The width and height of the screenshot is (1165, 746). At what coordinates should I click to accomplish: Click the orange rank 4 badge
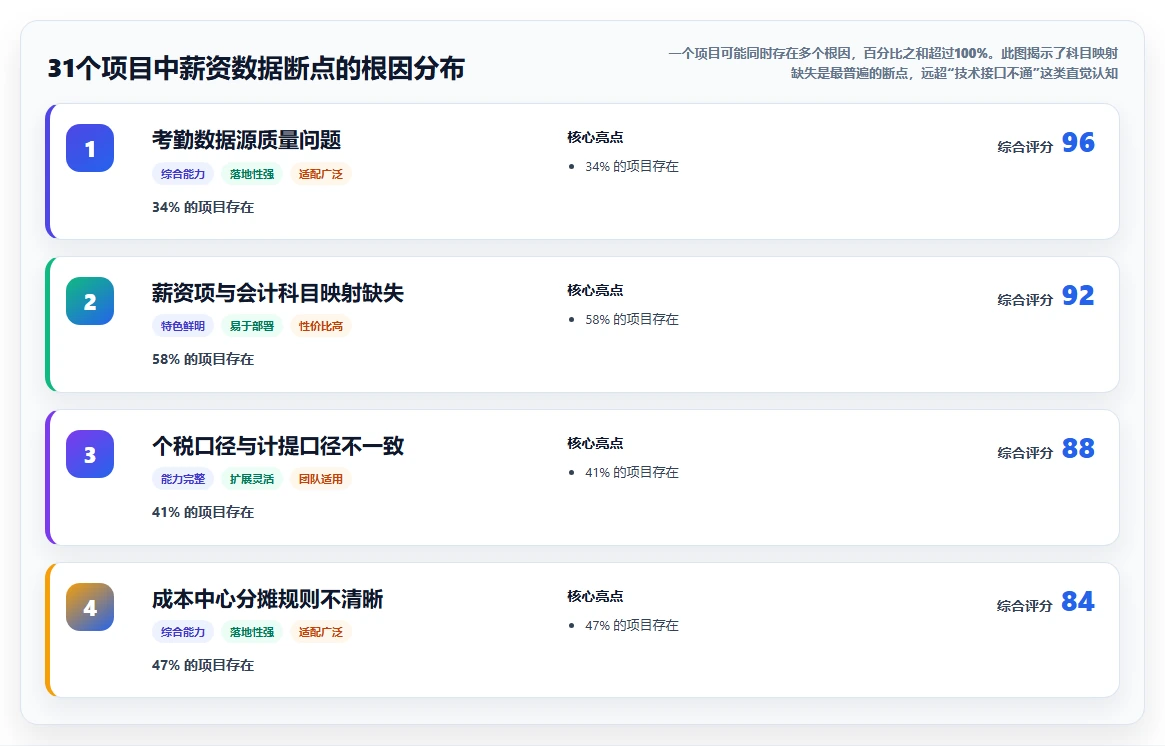[90, 608]
